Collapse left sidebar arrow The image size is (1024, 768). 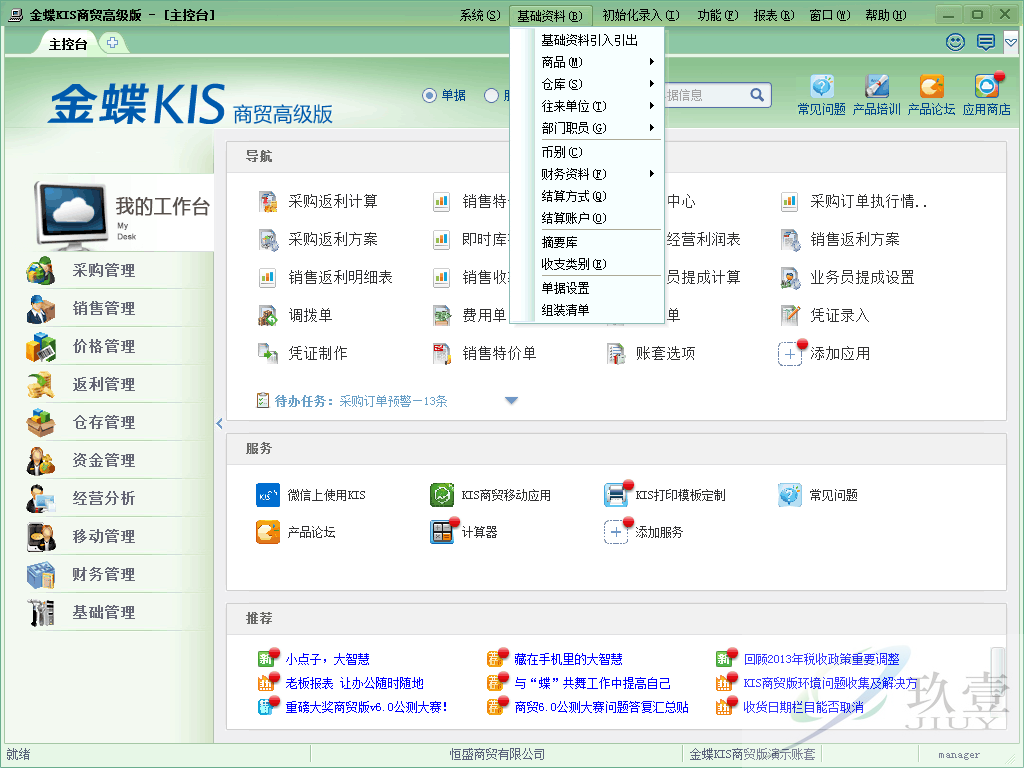pyautogui.click(x=219, y=424)
